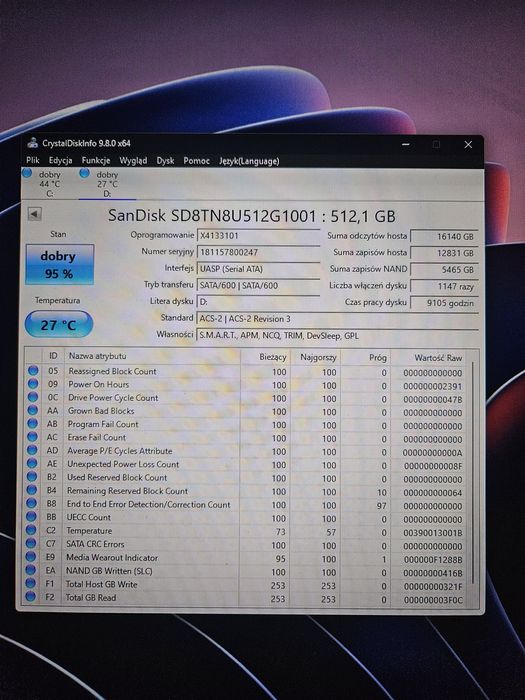Screen dimensions: 525x700
Task: Click the Tryb transferu field SATA/600
Action: coord(258,285)
